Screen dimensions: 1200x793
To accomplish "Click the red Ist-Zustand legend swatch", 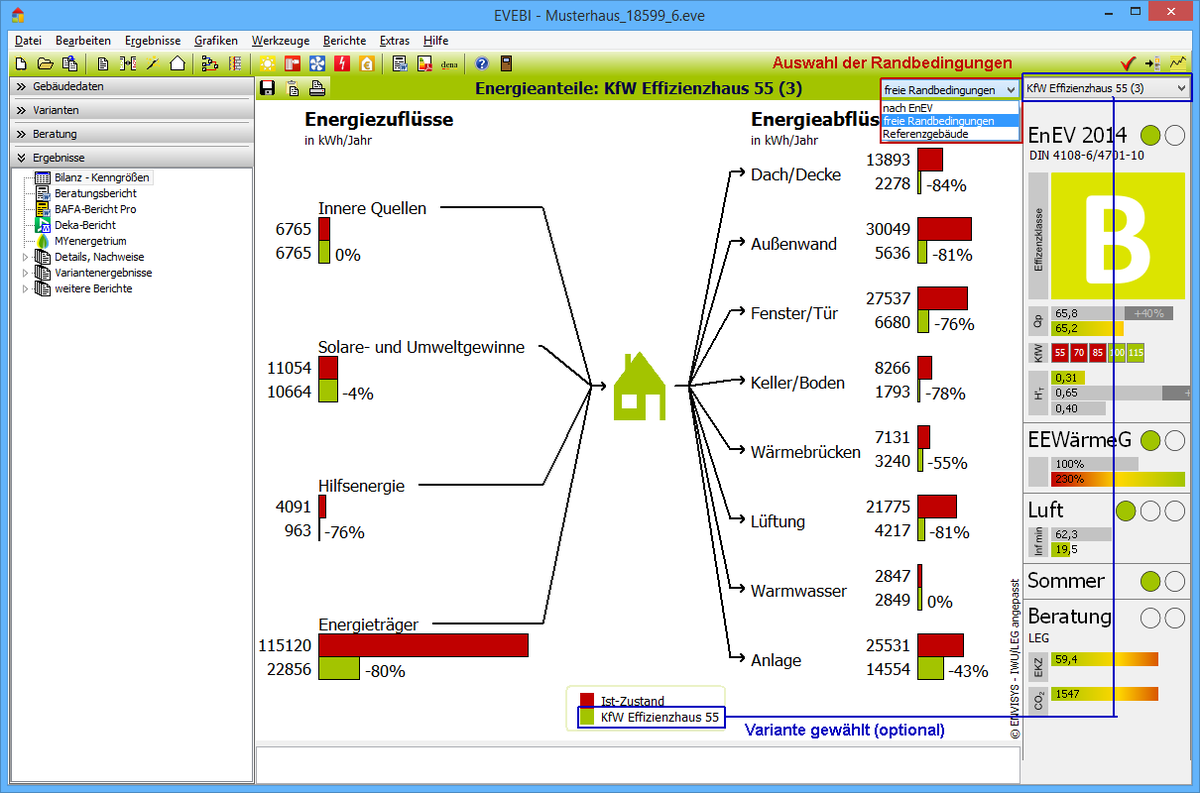I will (x=587, y=701).
